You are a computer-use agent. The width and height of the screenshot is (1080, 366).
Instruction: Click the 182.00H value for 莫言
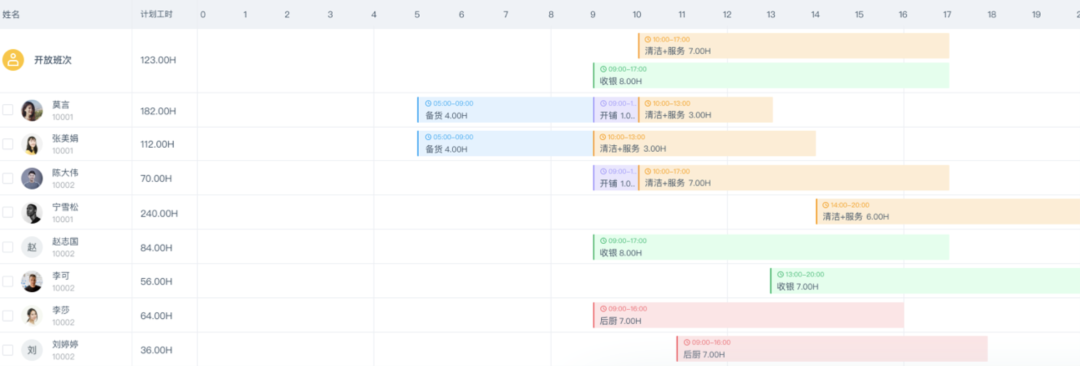(x=158, y=110)
